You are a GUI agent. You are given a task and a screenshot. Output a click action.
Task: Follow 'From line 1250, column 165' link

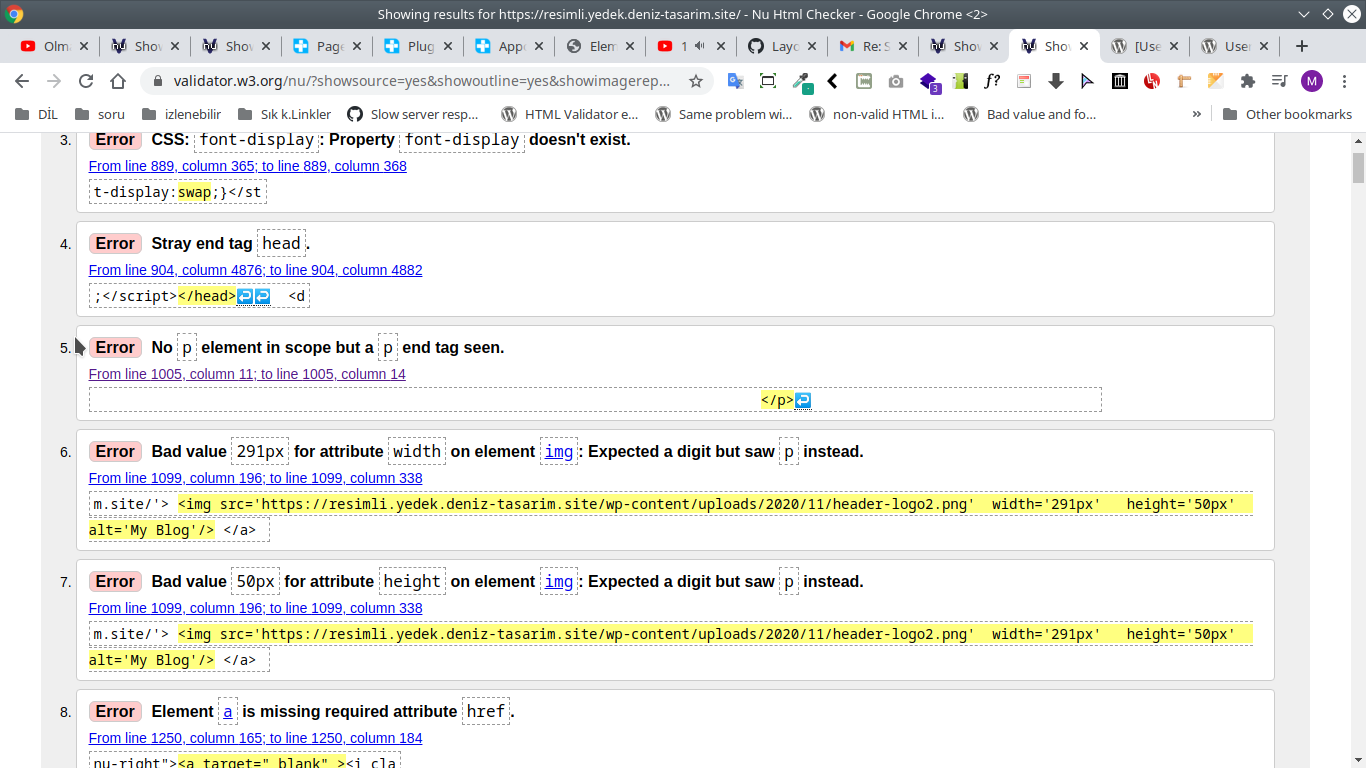(255, 738)
